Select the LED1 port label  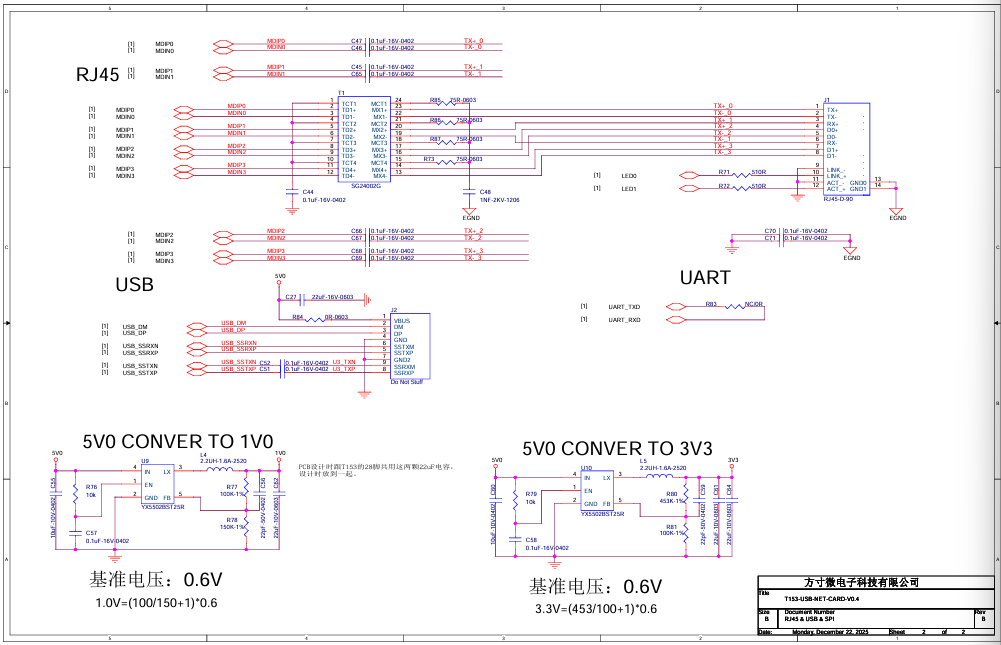tap(629, 189)
